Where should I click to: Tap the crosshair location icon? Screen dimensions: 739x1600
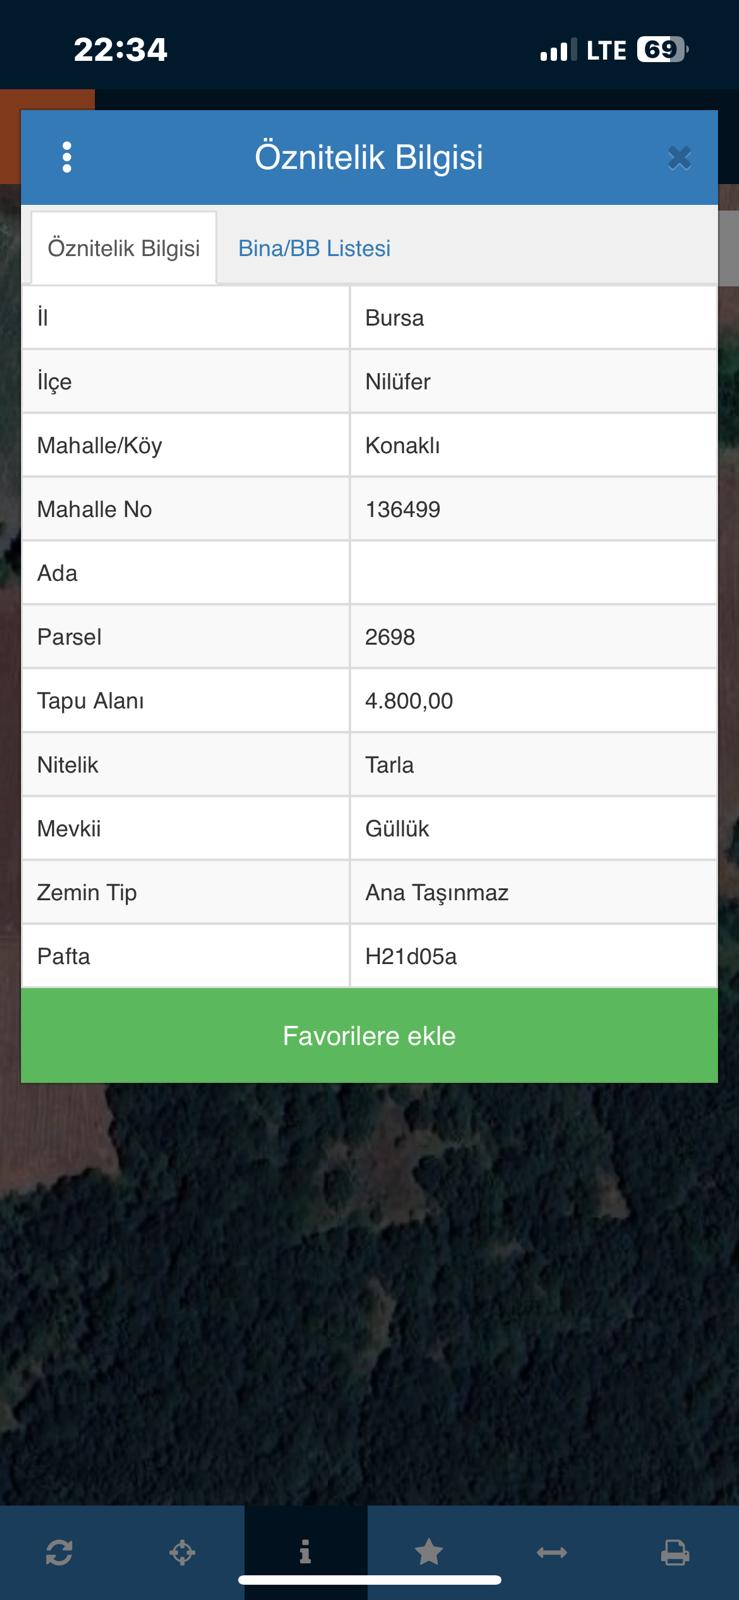tap(182, 1552)
